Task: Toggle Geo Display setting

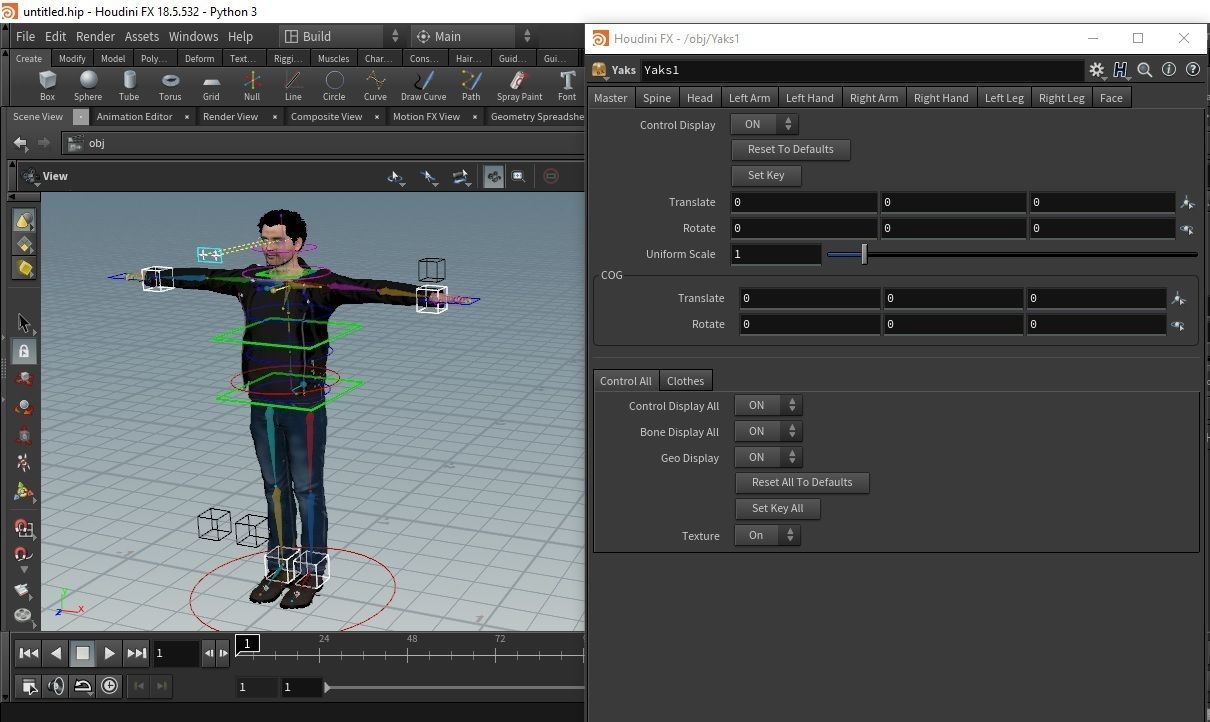Action: [768, 457]
